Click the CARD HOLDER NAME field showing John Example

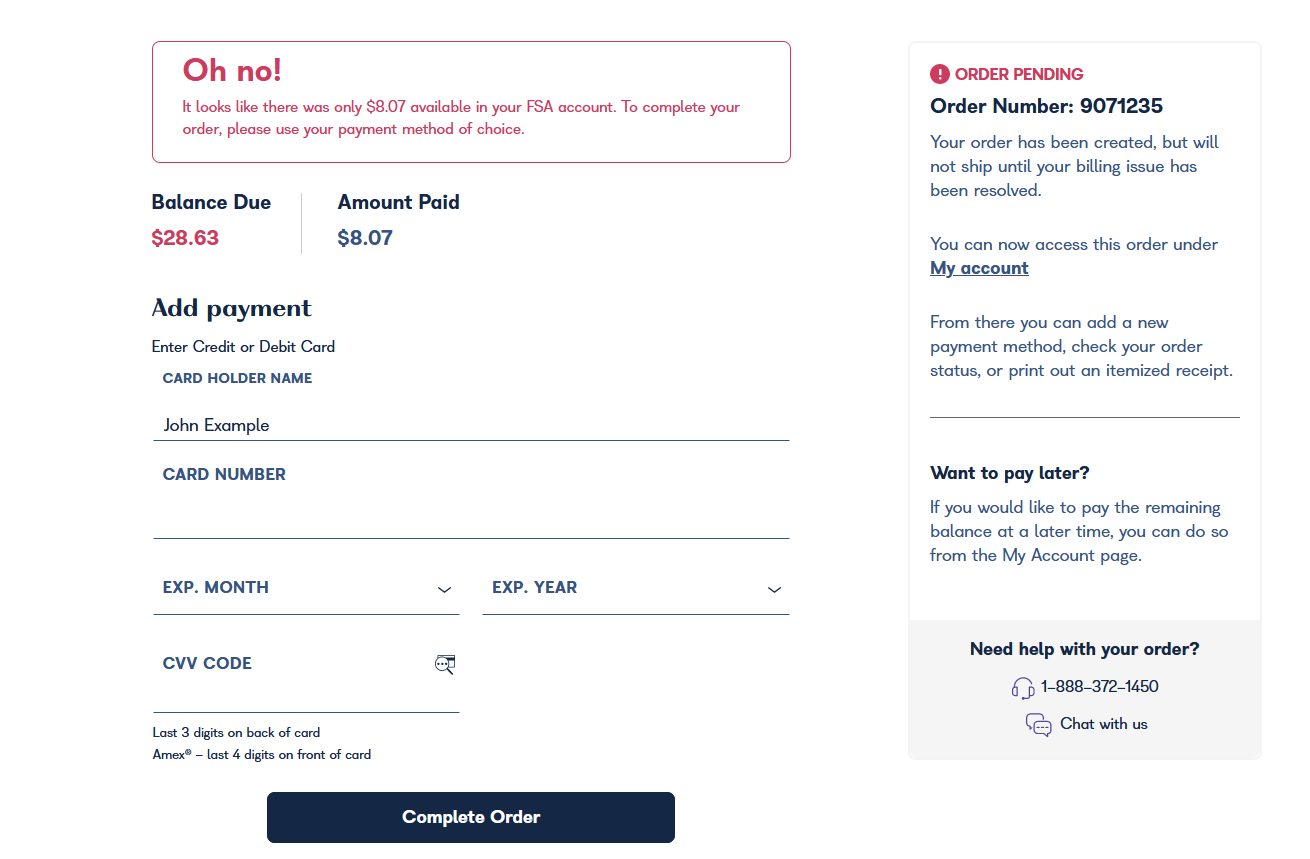[470, 425]
